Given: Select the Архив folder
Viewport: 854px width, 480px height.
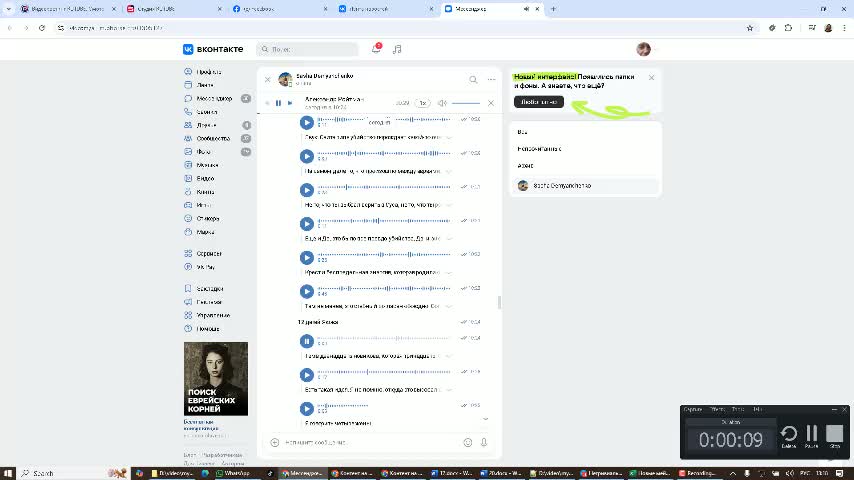Looking at the screenshot, I should pos(585,166).
